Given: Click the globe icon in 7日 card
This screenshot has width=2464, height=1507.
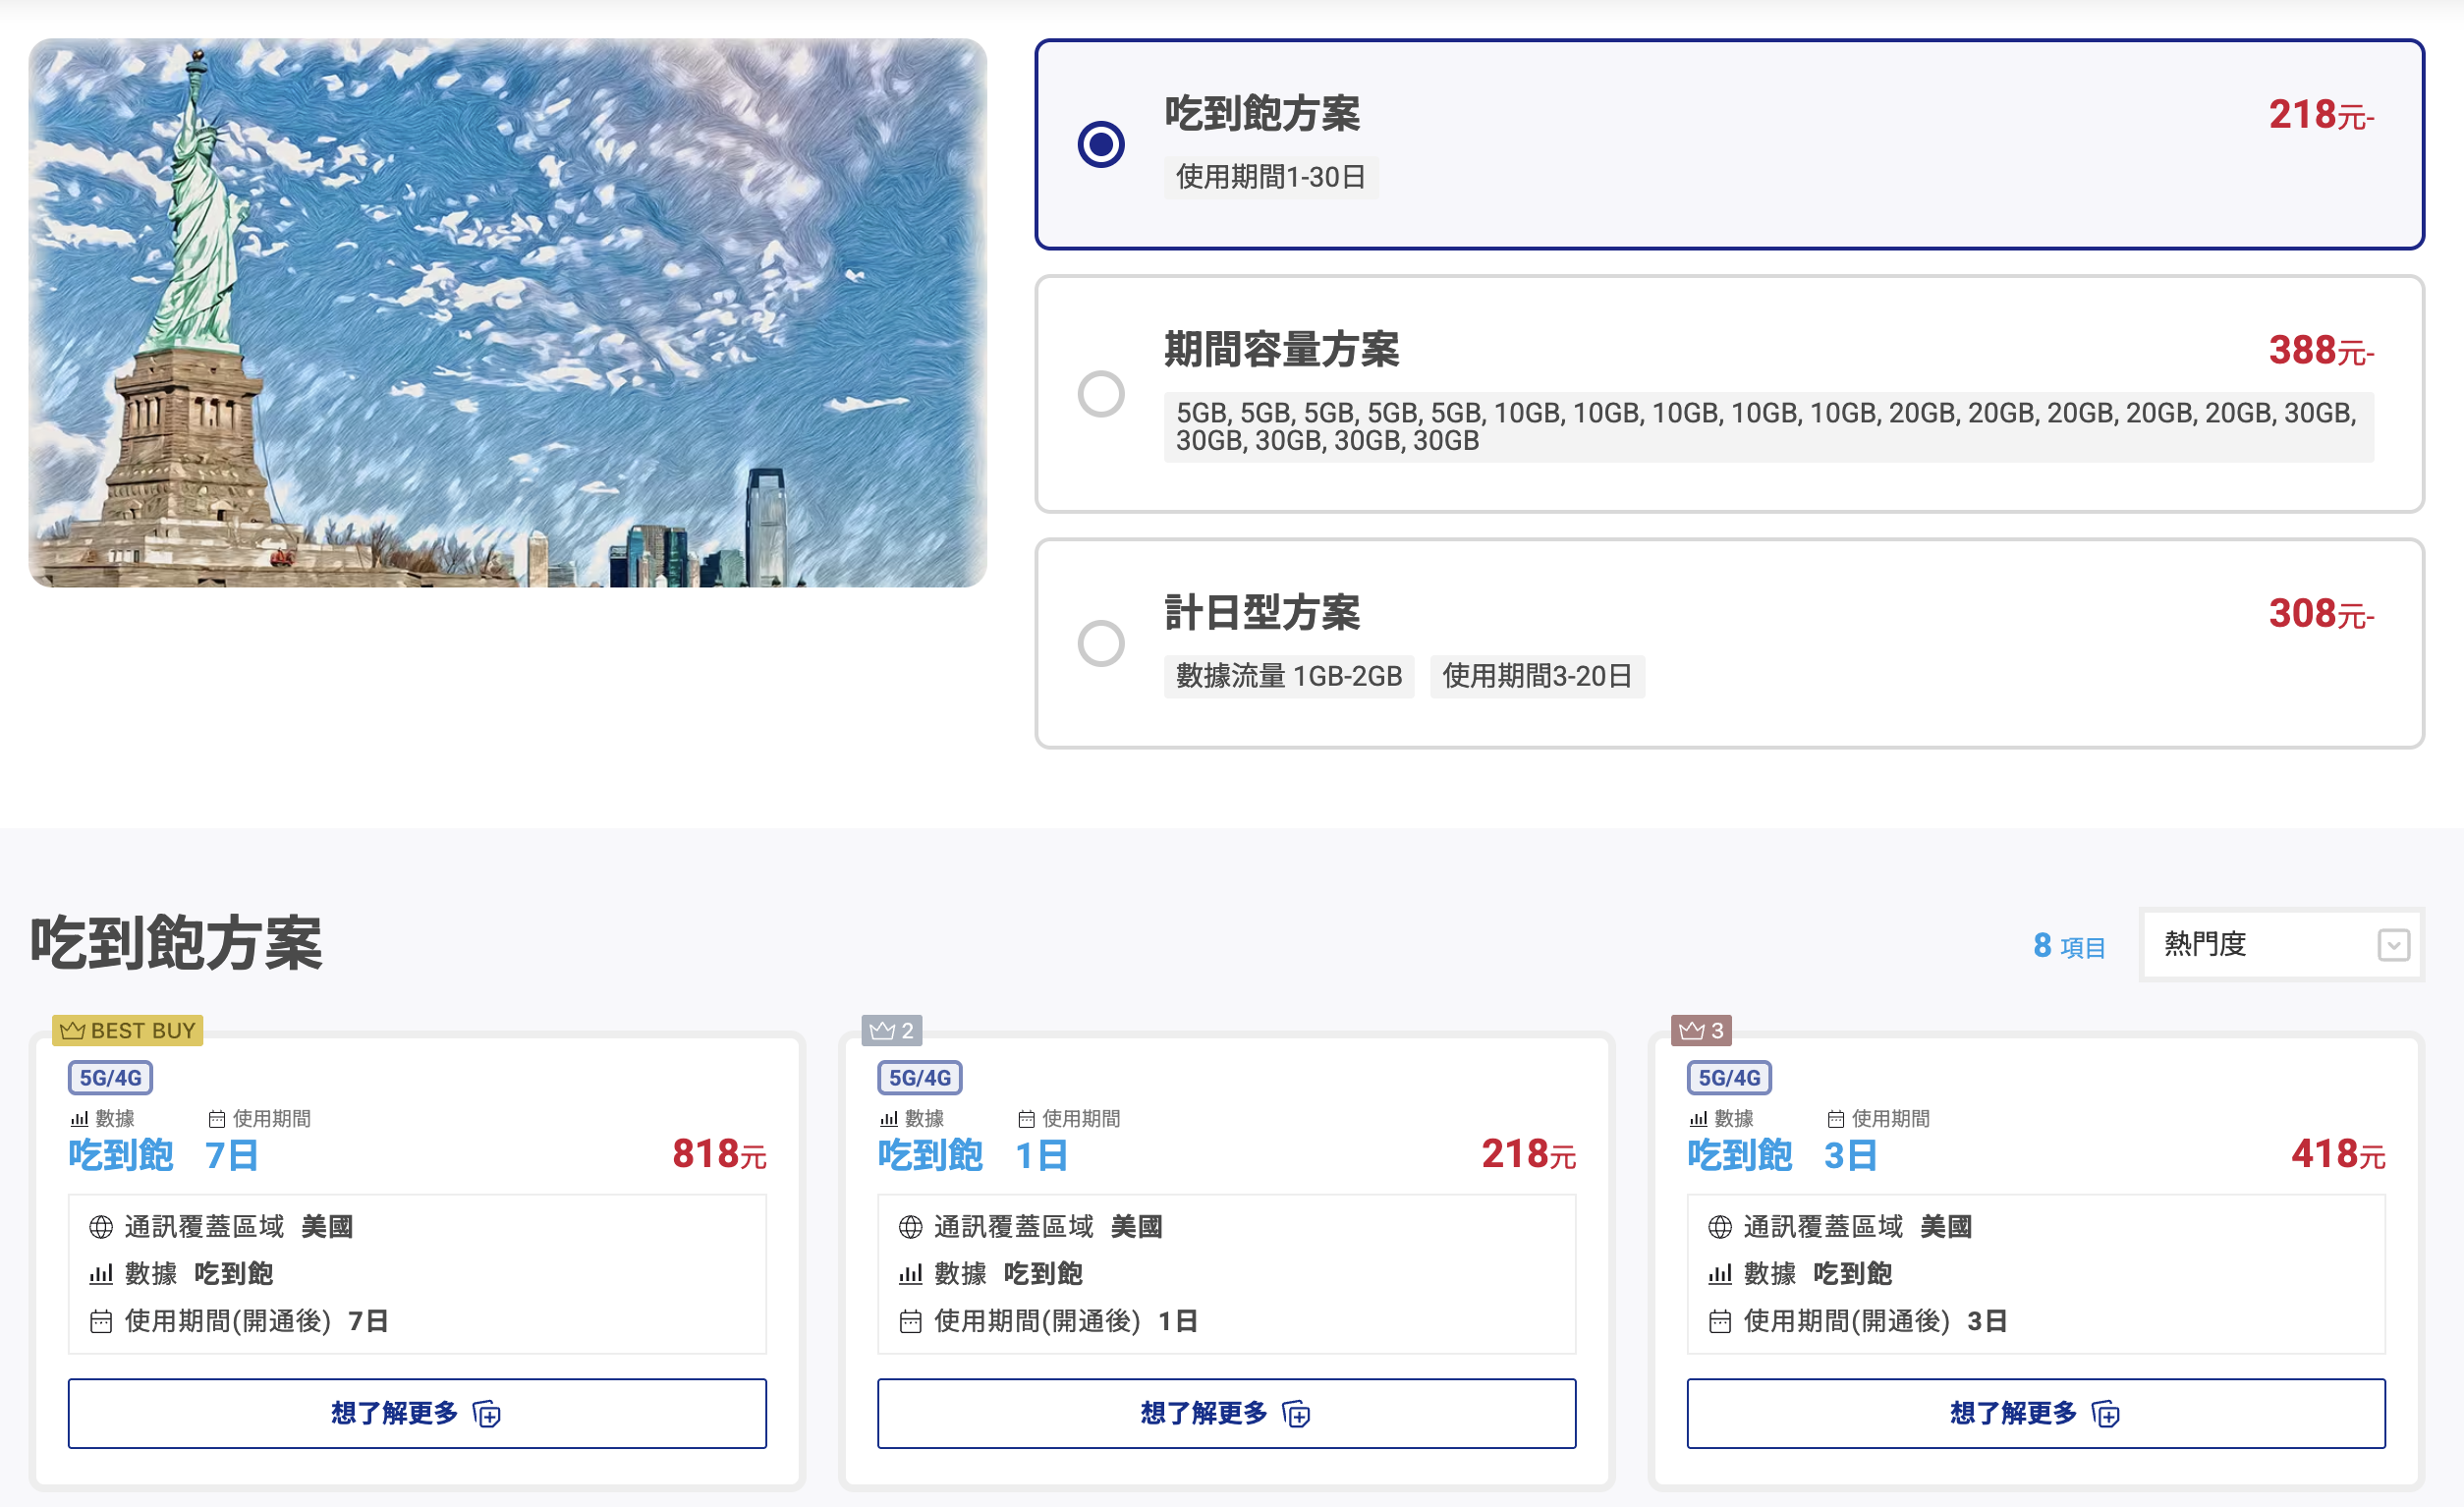Looking at the screenshot, I should [101, 1227].
